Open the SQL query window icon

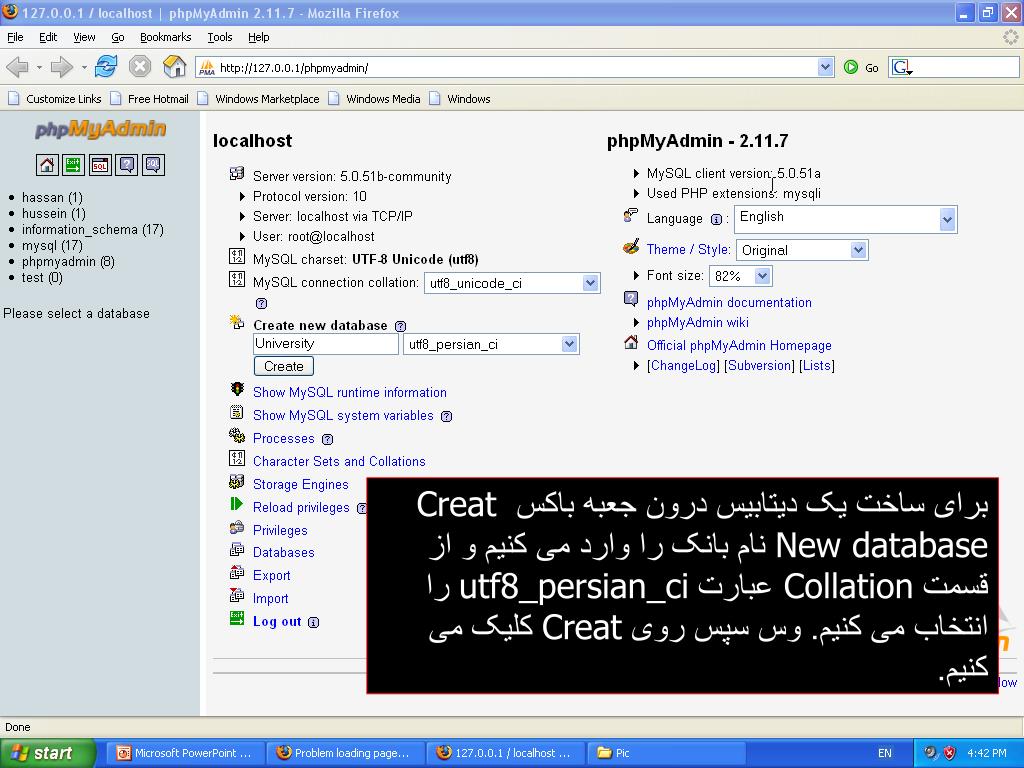tap(100, 165)
